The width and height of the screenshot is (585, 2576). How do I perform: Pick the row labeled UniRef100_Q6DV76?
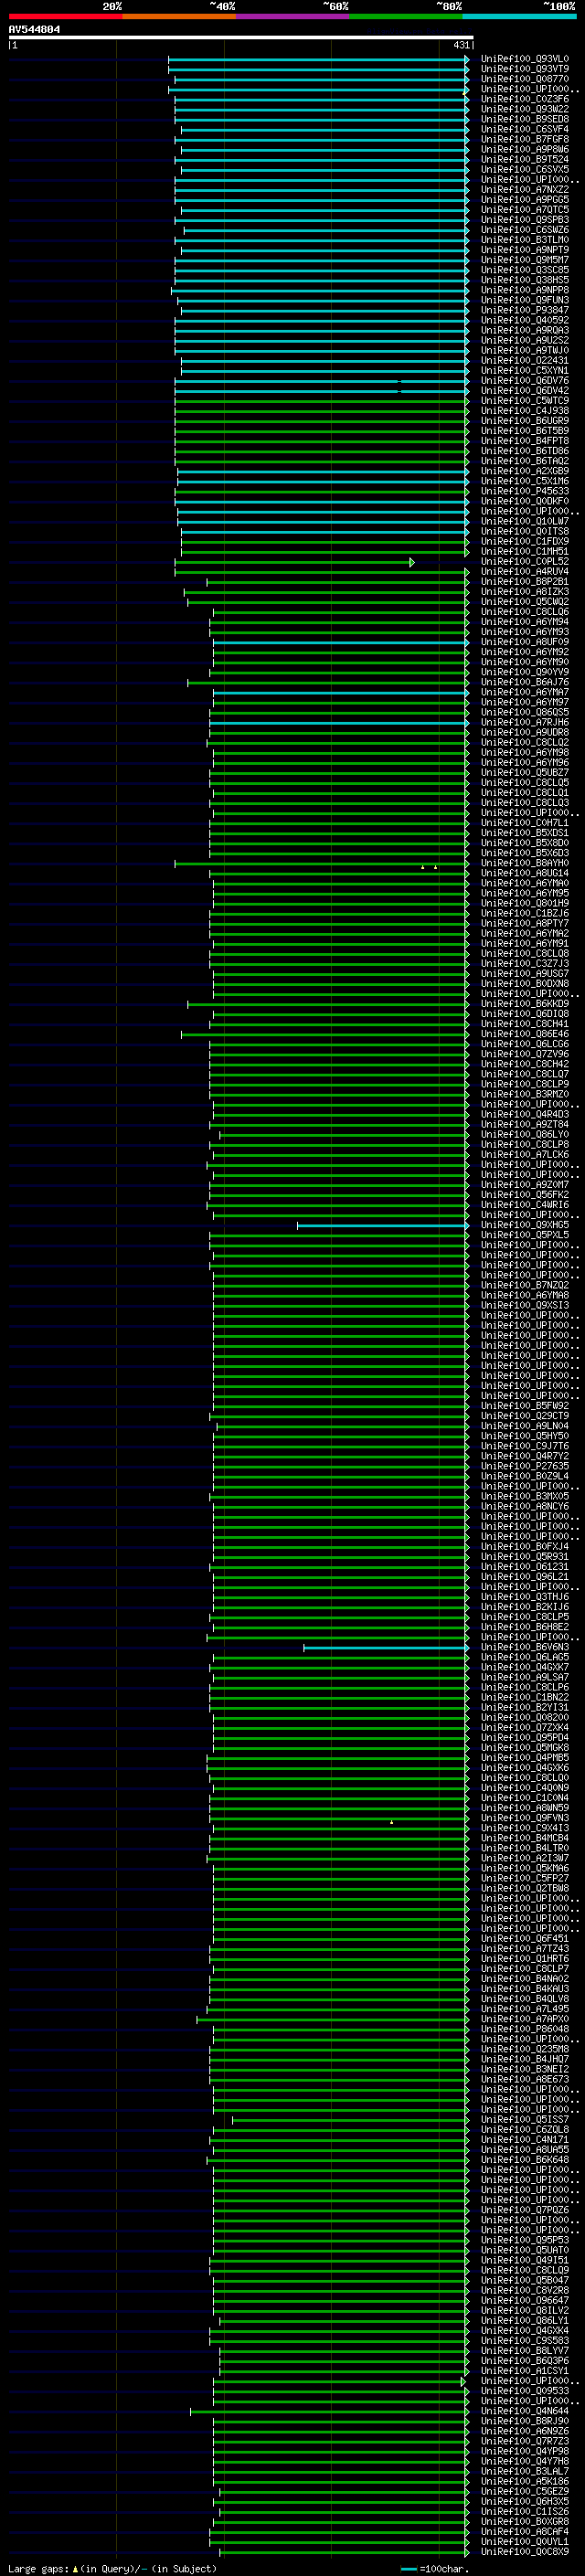click(x=524, y=381)
